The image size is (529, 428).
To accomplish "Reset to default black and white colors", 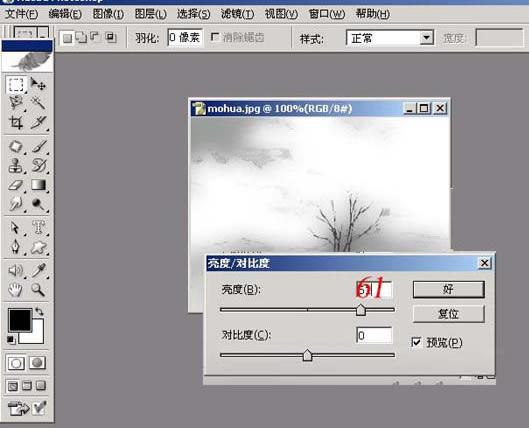I will [11, 340].
